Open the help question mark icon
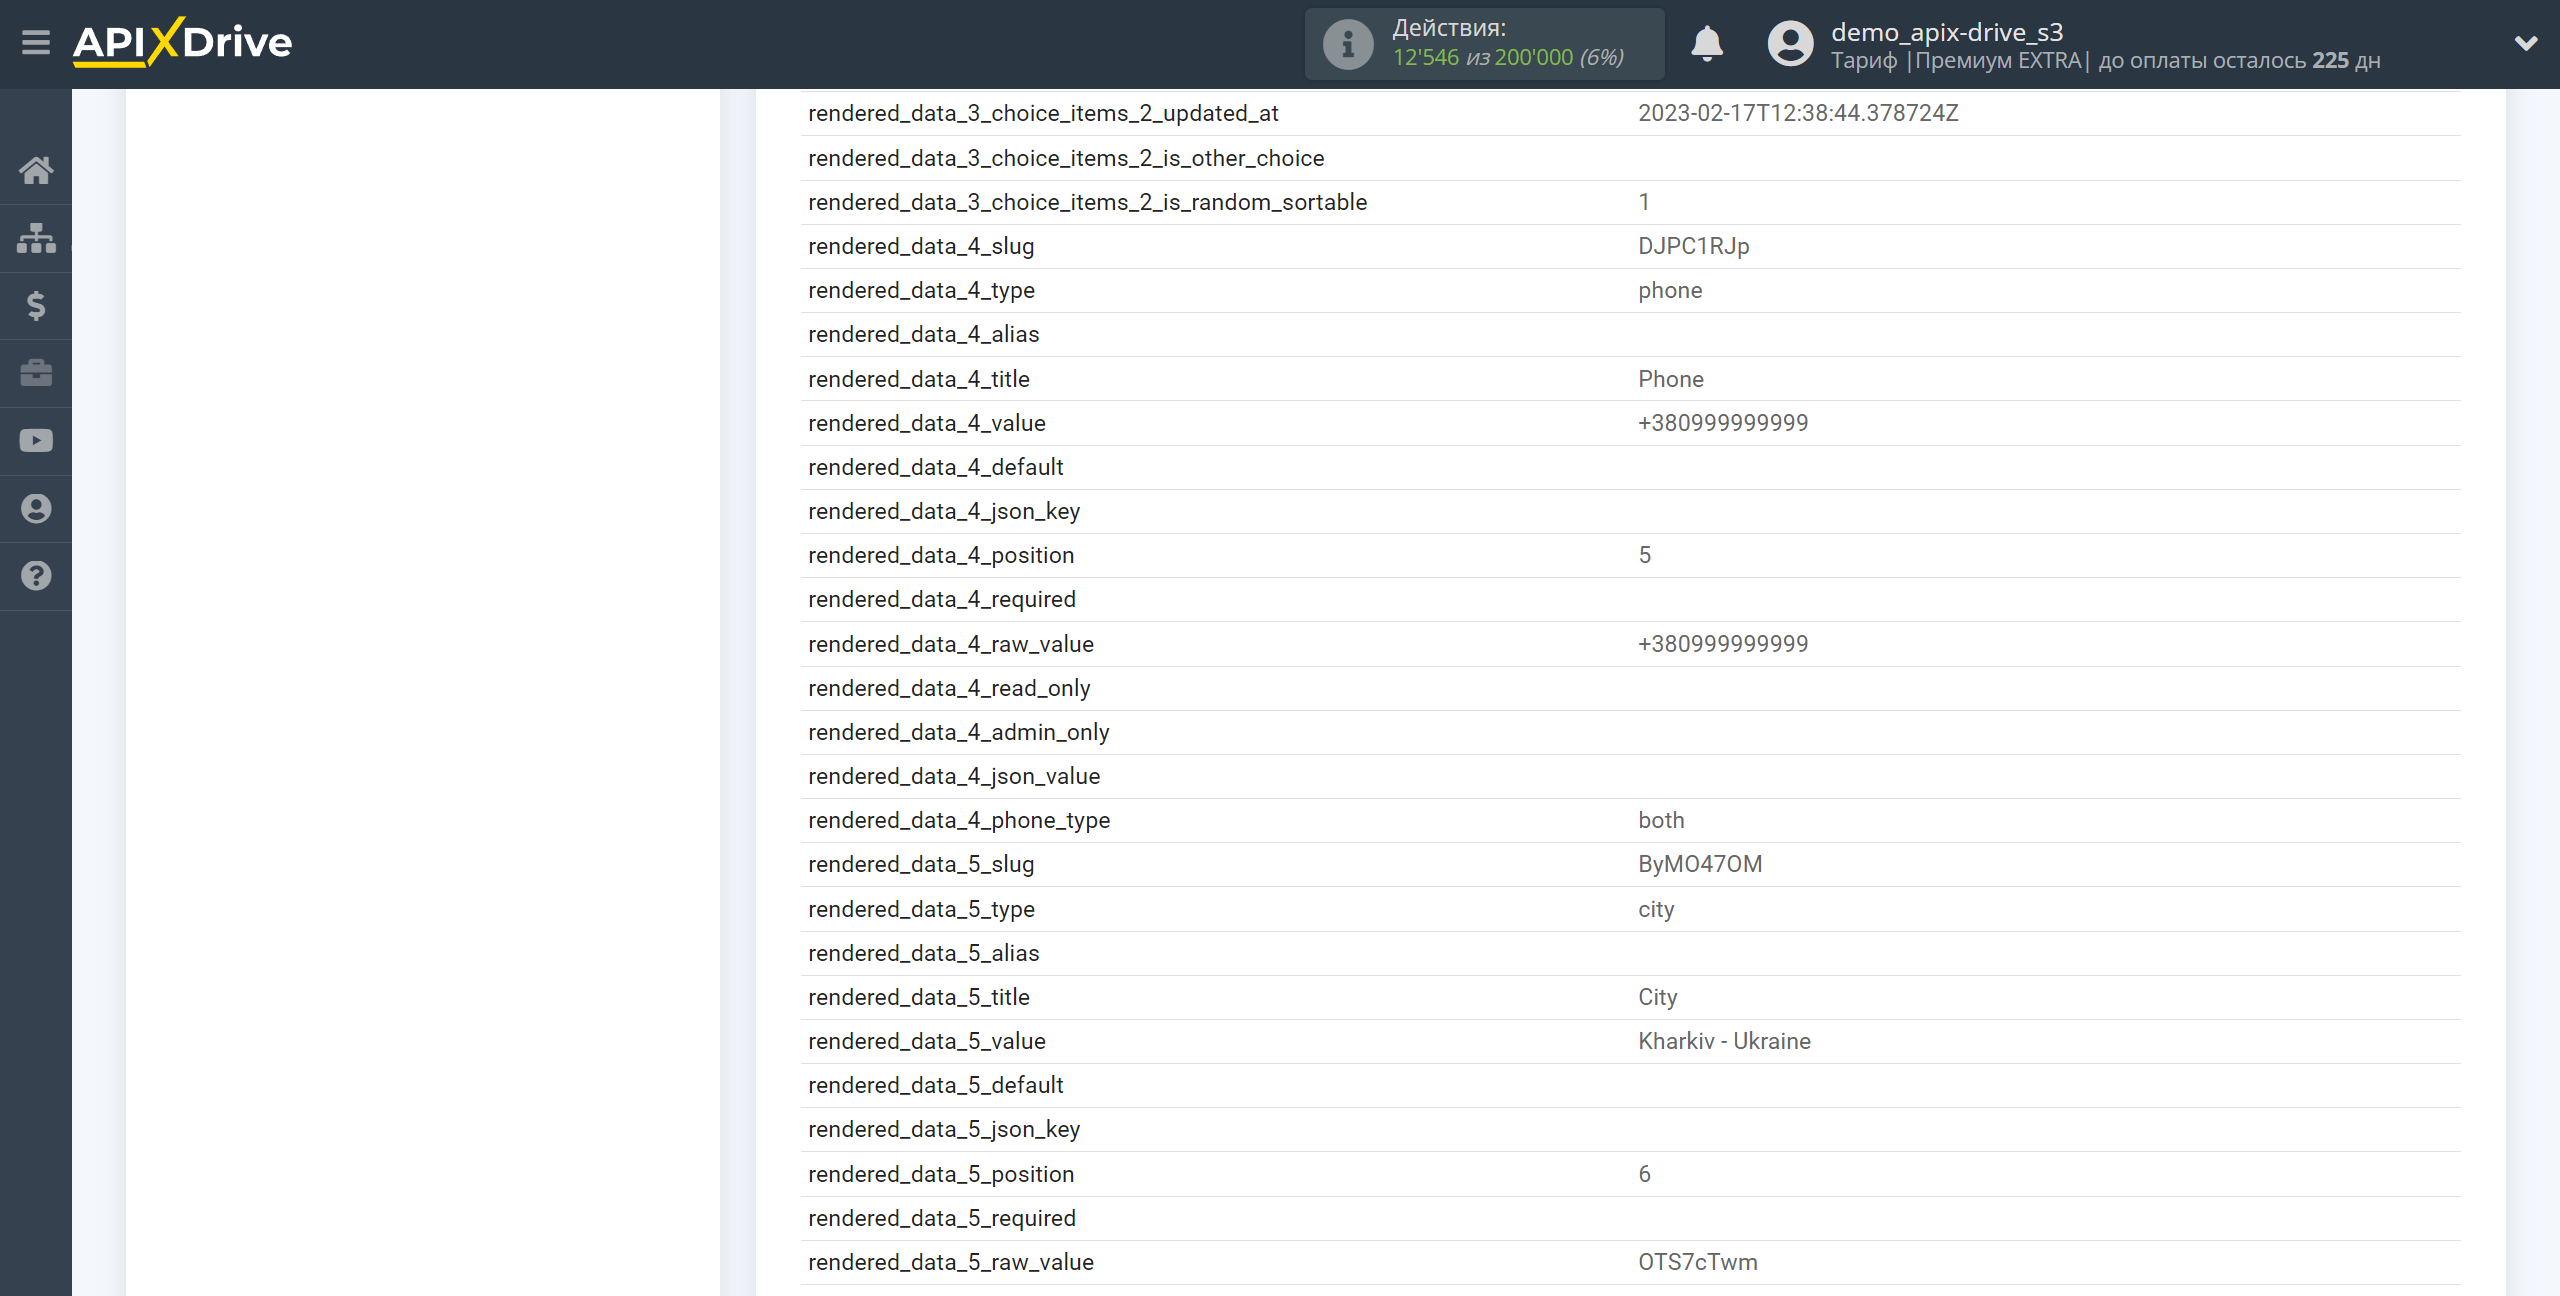2560x1296 pixels. [36, 576]
